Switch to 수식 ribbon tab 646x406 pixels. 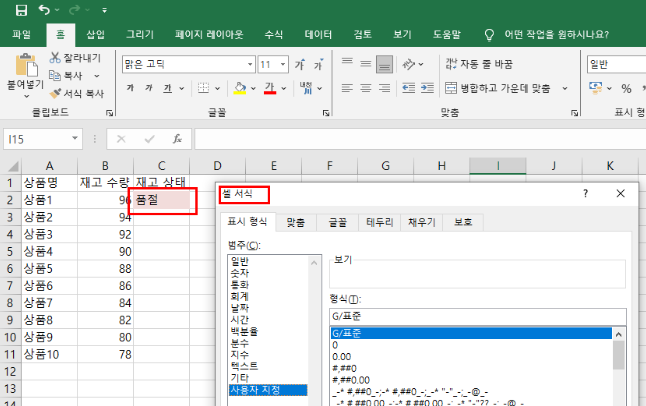tap(274, 34)
